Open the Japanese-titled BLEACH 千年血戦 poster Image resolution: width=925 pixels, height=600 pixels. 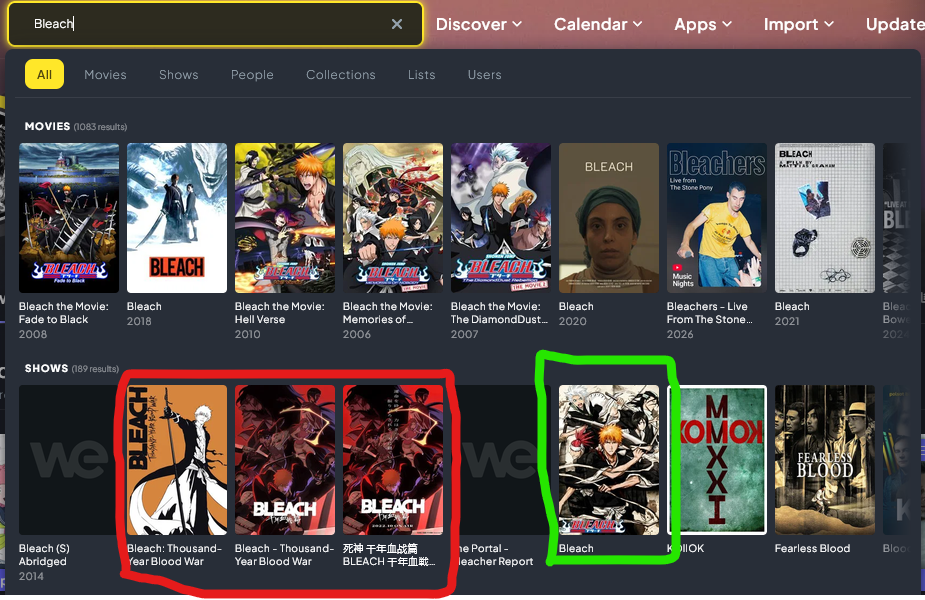[x=393, y=460]
